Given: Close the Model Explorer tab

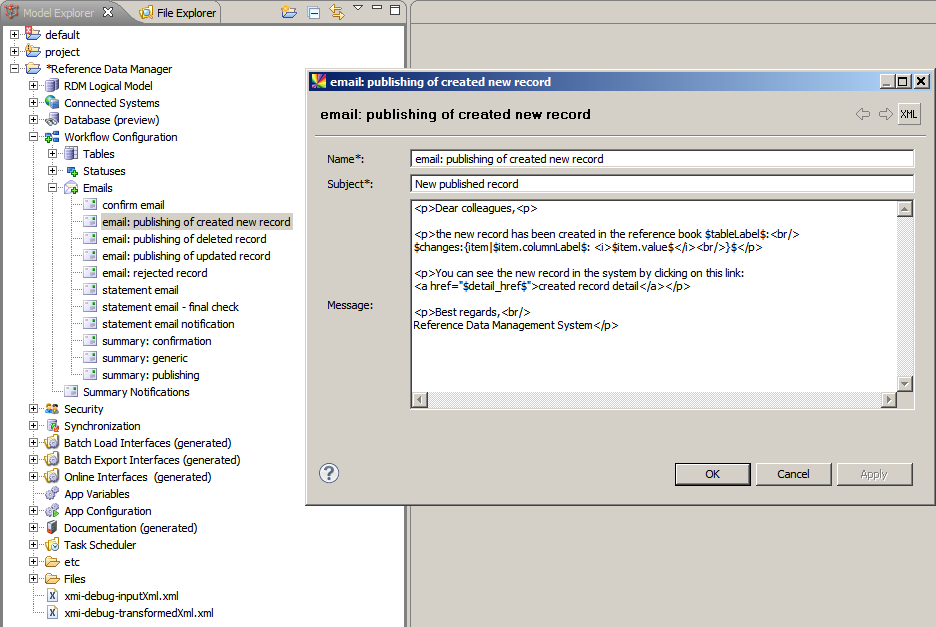Looking at the screenshot, I should [x=108, y=12].
